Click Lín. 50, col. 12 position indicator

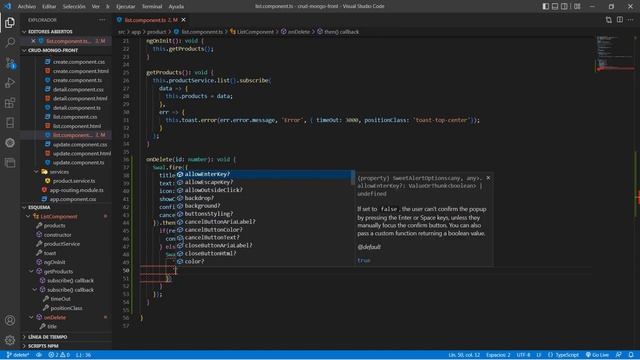click(464, 355)
